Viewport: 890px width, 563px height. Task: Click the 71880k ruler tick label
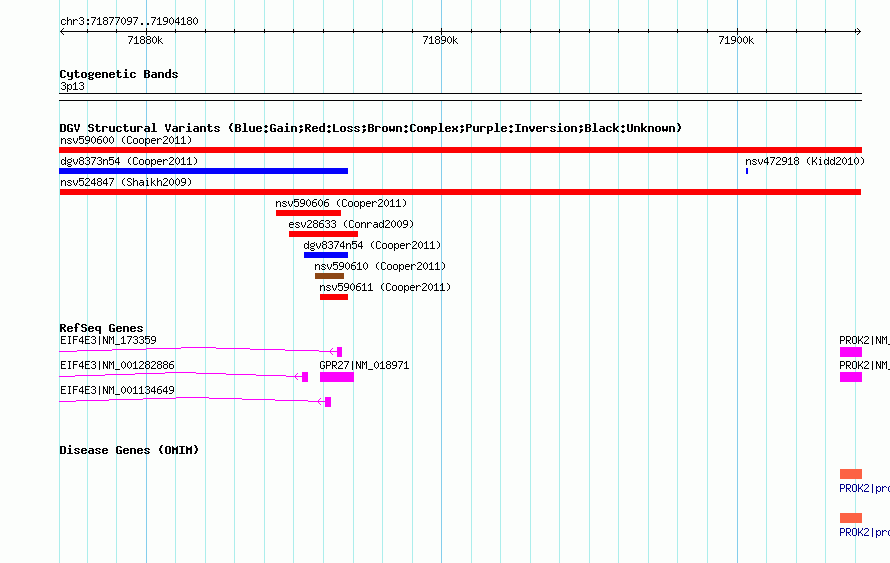(x=145, y=40)
